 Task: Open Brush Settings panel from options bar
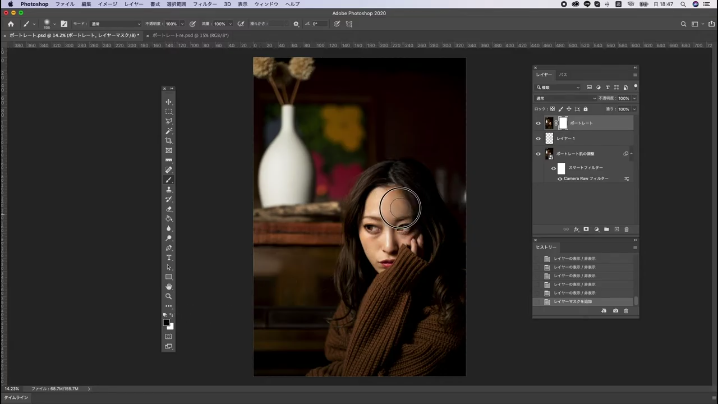click(x=64, y=24)
